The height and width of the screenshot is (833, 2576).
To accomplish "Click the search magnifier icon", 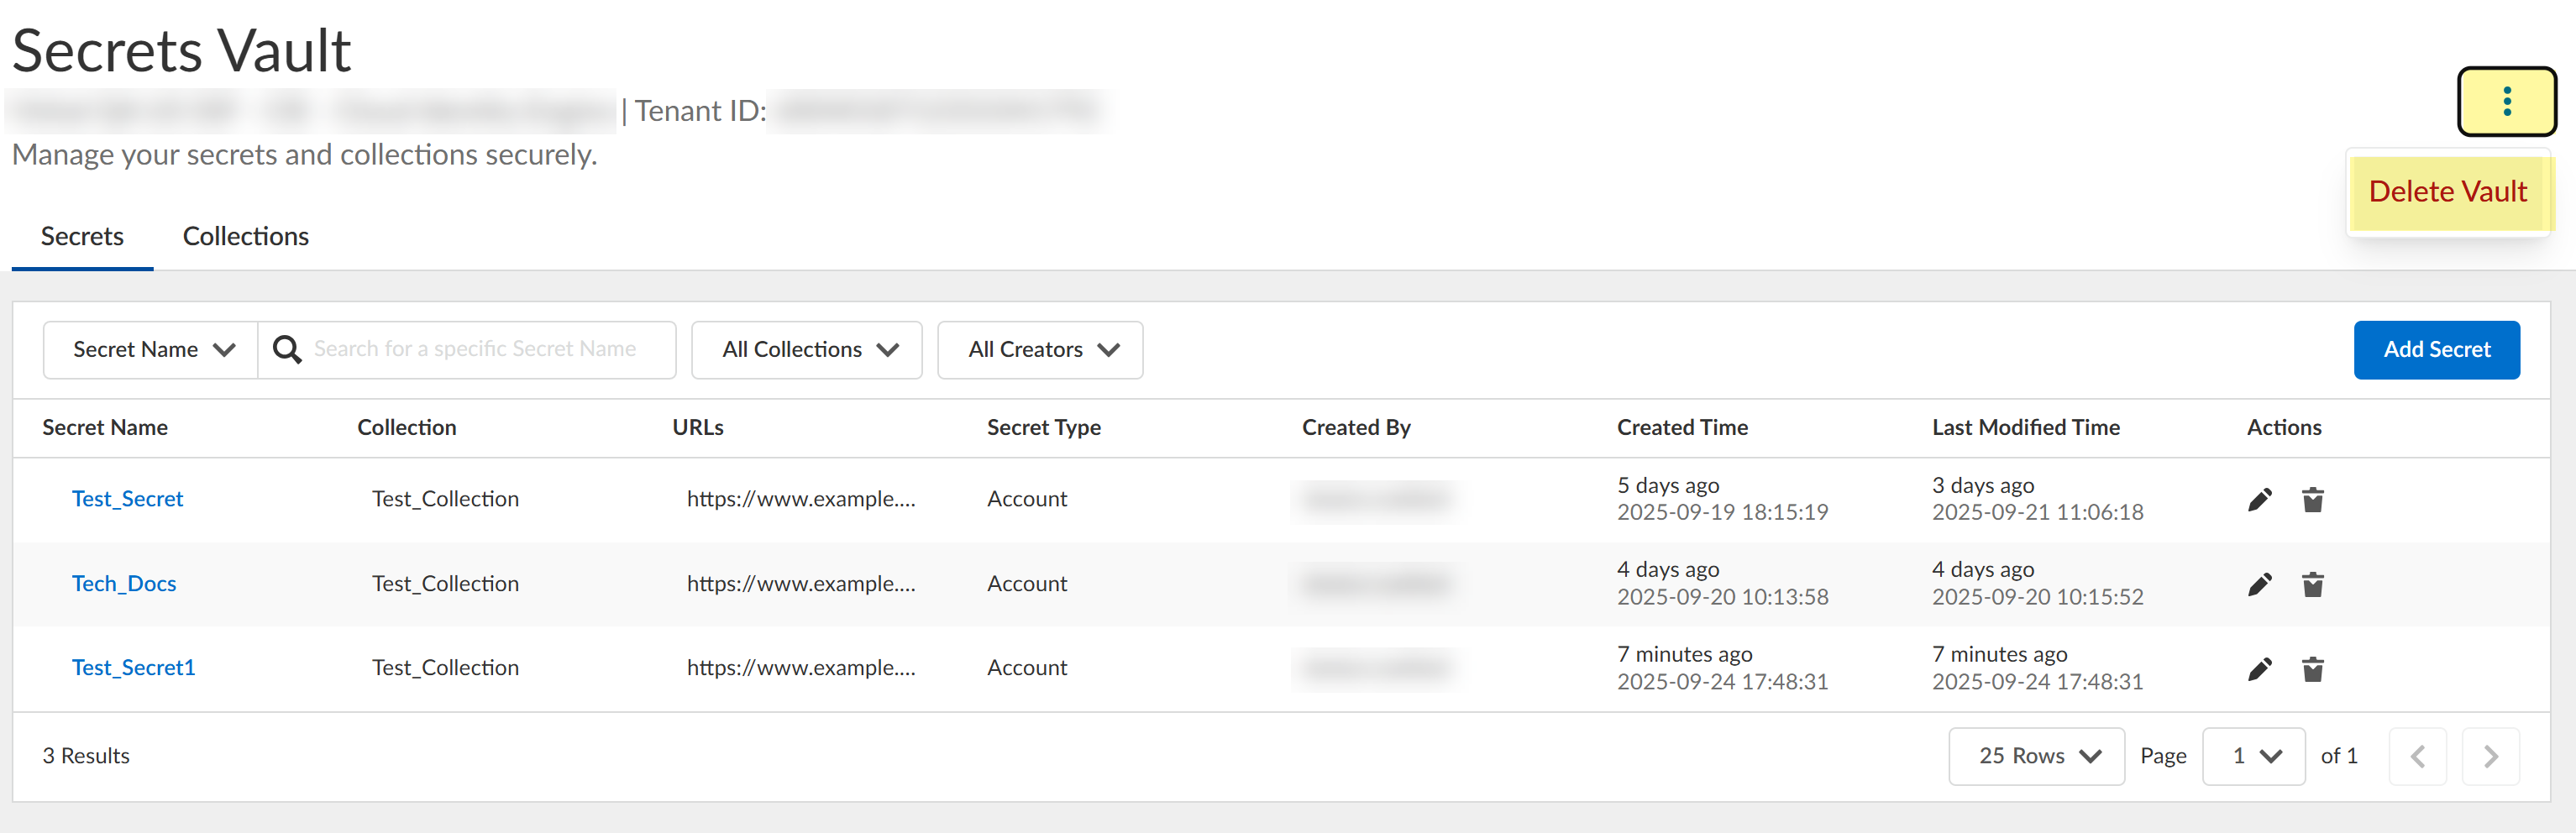I will pyautogui.click(x=287, y=349).
